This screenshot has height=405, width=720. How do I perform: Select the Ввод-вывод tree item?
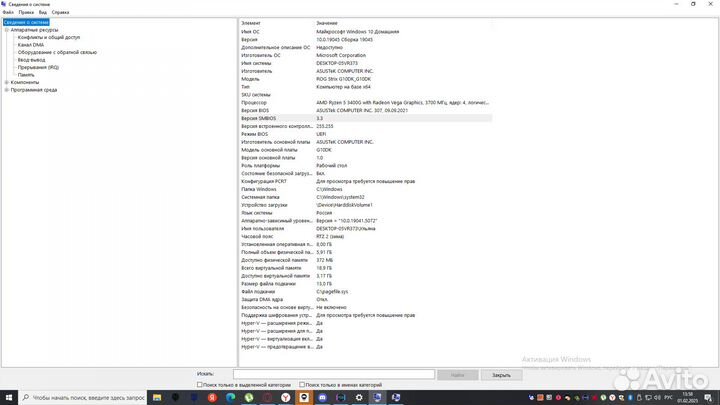31,60
